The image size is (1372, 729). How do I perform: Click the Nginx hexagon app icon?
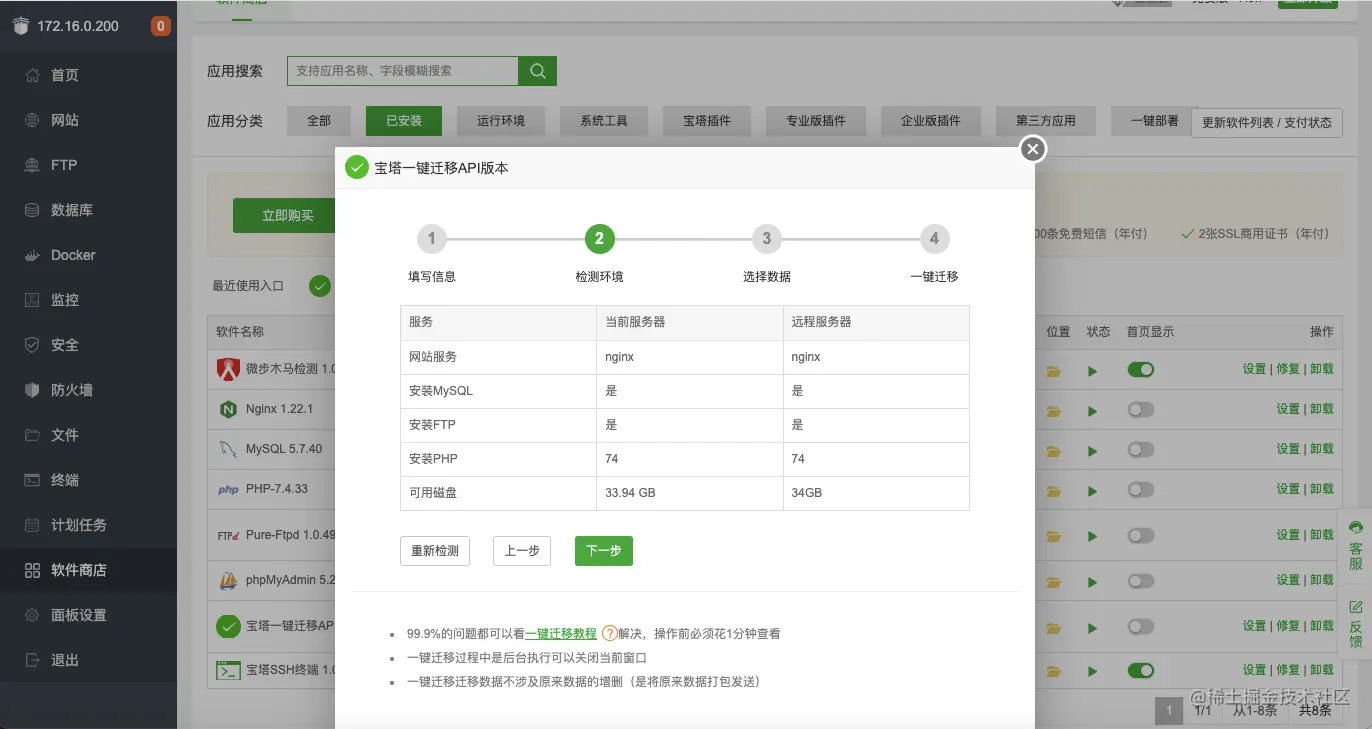228,409
